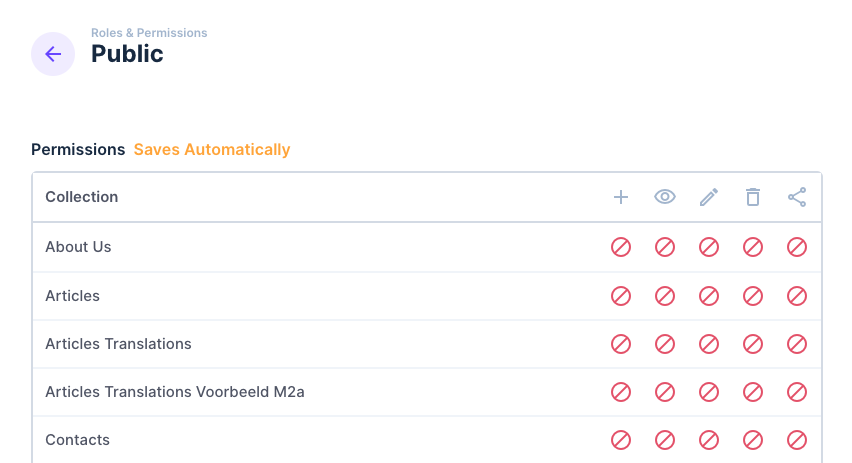Toggle read permission for About Us
Screen dimensions: 852x463
pos(665,247)
